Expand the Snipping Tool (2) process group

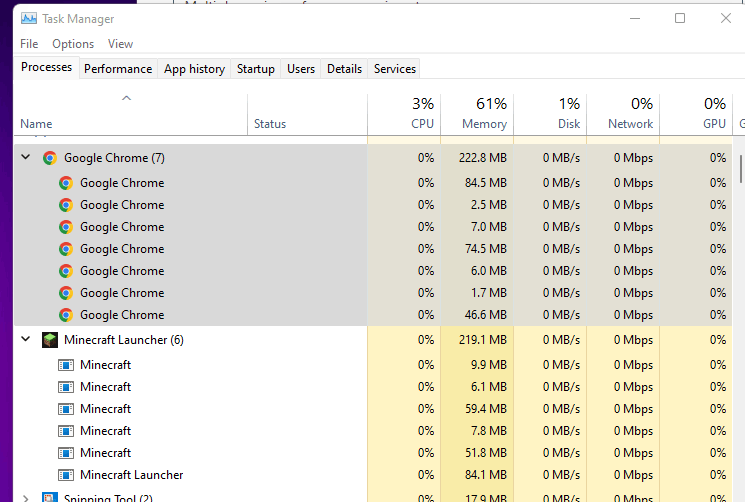(26, 498)
